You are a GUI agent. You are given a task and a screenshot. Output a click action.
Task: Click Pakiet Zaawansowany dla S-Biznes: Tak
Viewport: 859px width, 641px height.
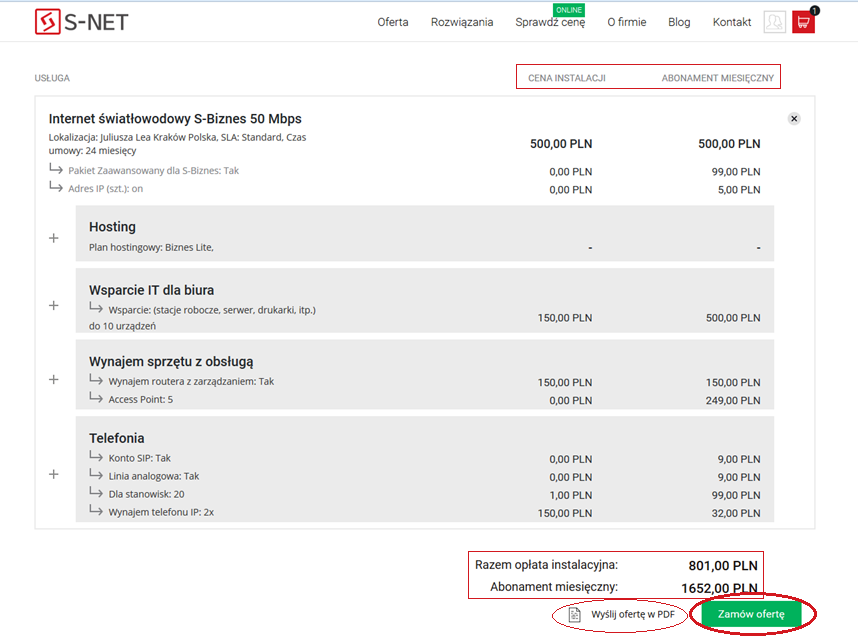pyautogui.click(x=153, y=170)
